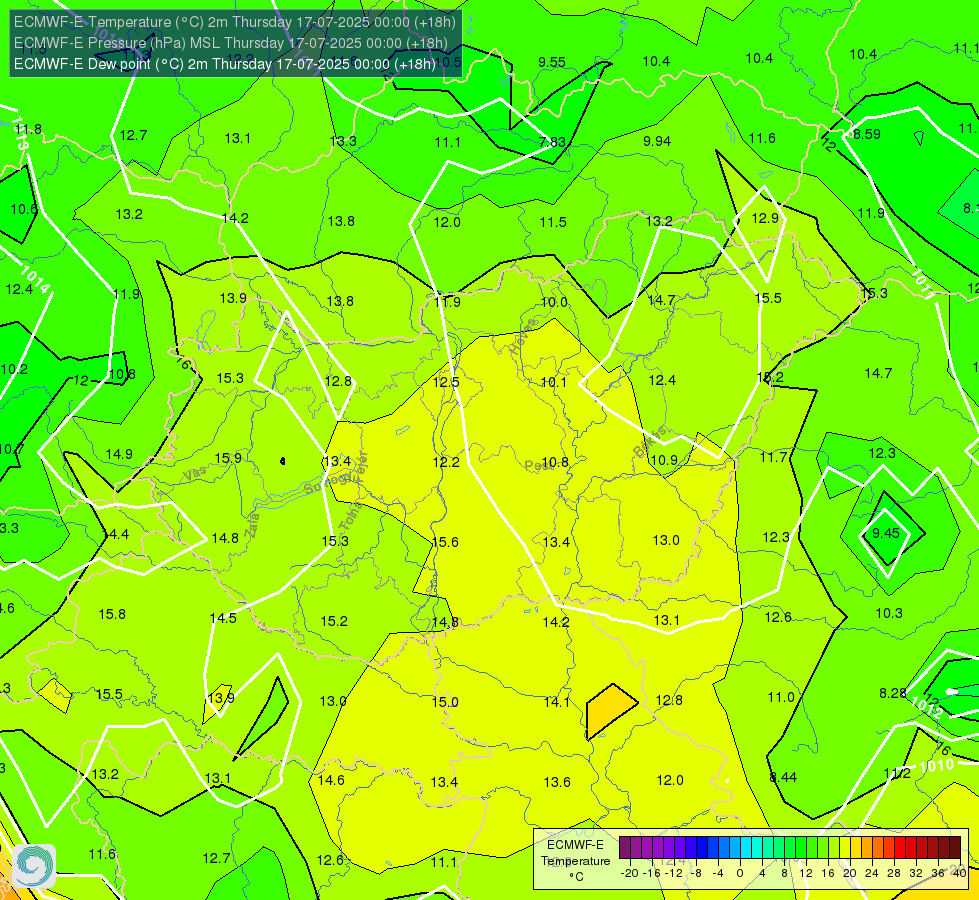Click the dew point value 13.6

point(557,782)
